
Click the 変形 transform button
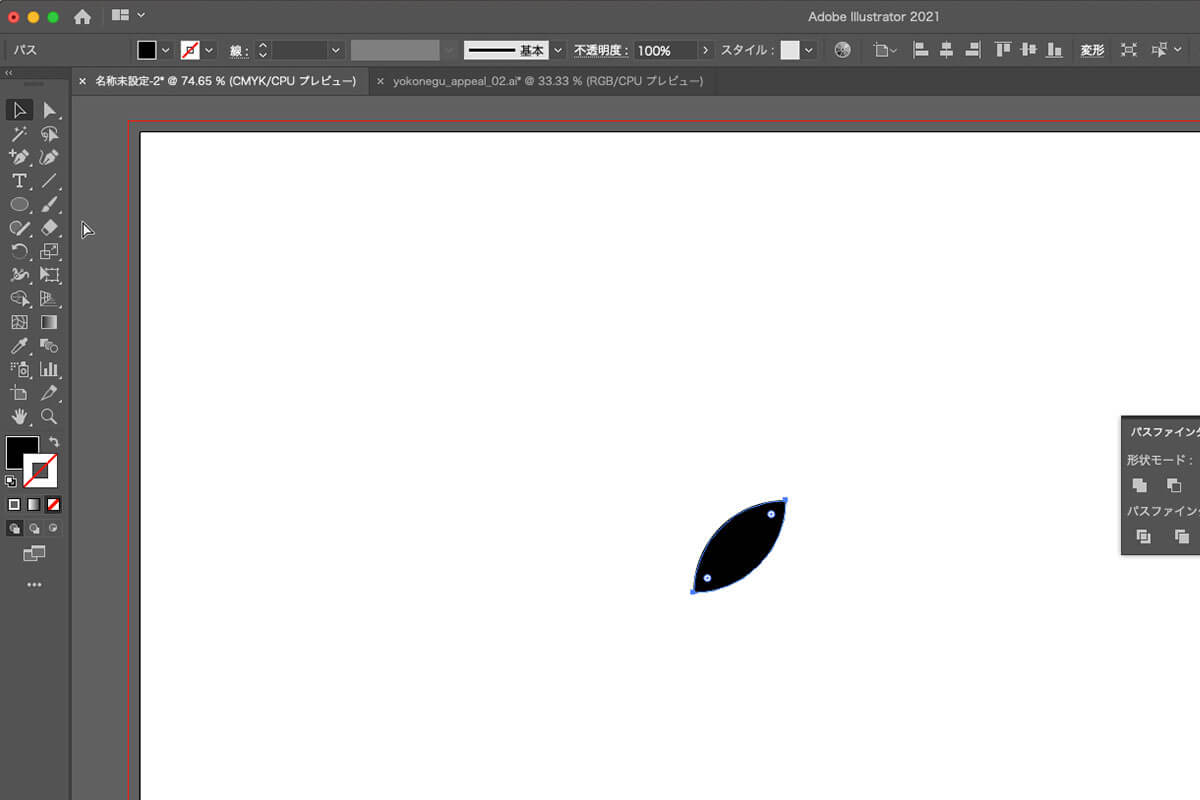(x=1092, y=50)
